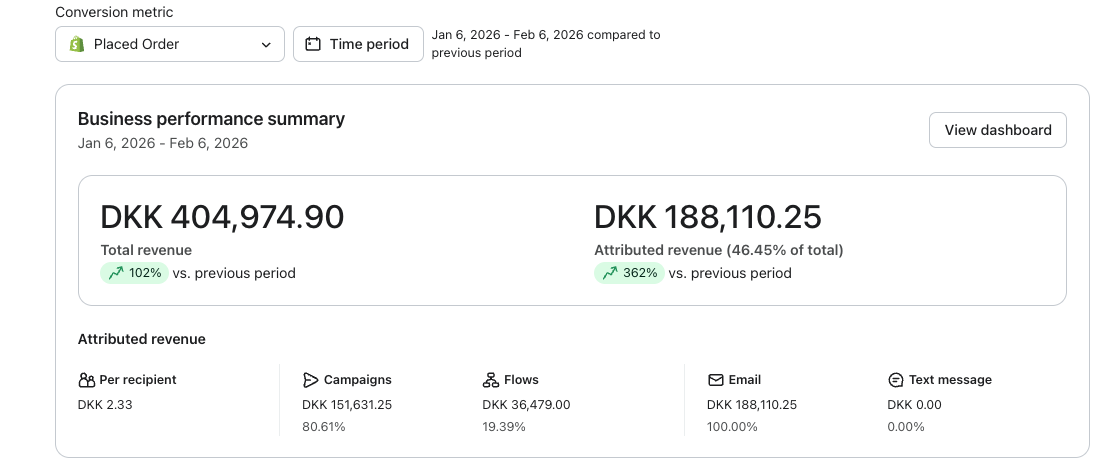Click the Text message value DKK 0.00
1117x469 pixels.
click(x=914, y=405)
